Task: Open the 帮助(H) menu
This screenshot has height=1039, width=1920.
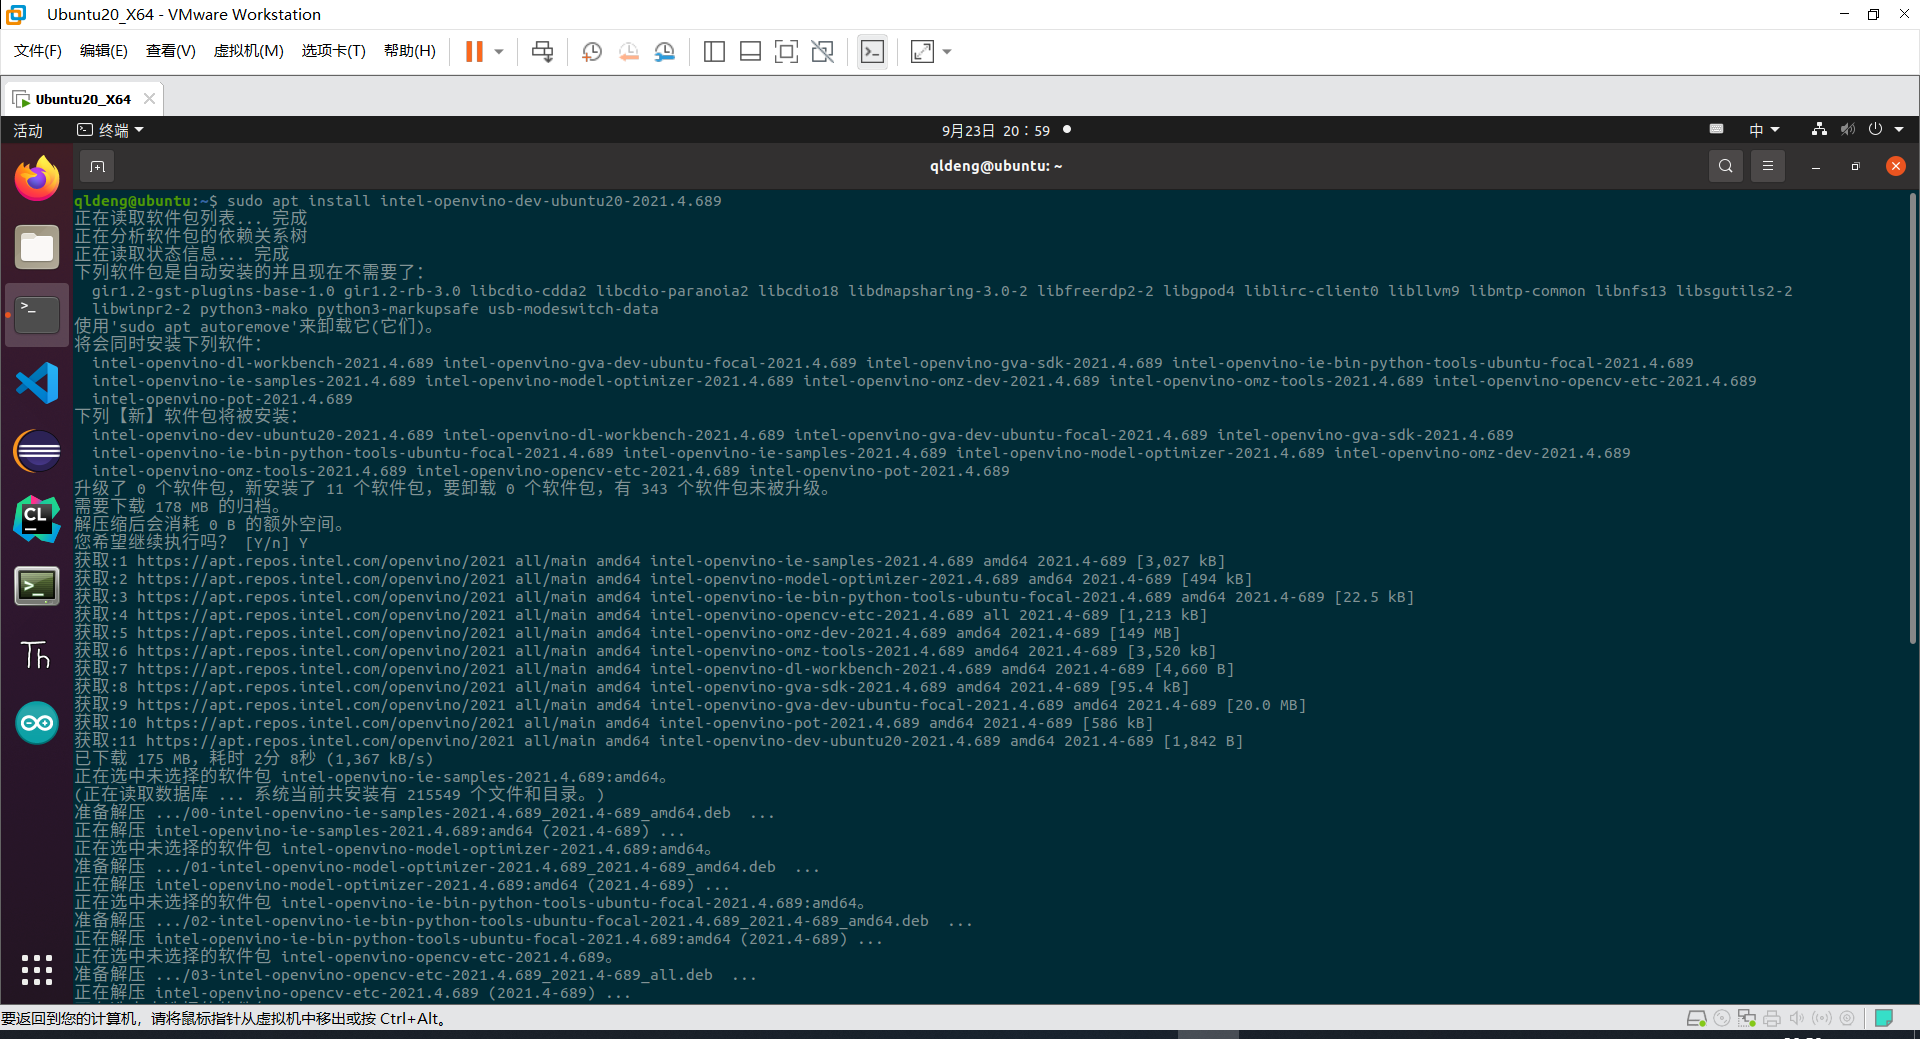Action: (x=410, y=51)
